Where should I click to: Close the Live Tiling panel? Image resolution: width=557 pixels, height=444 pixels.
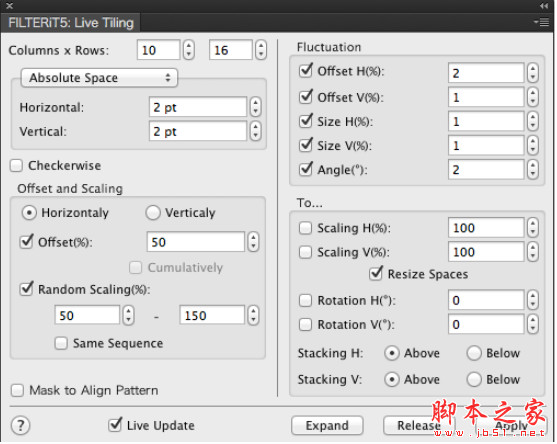(10, 6)
